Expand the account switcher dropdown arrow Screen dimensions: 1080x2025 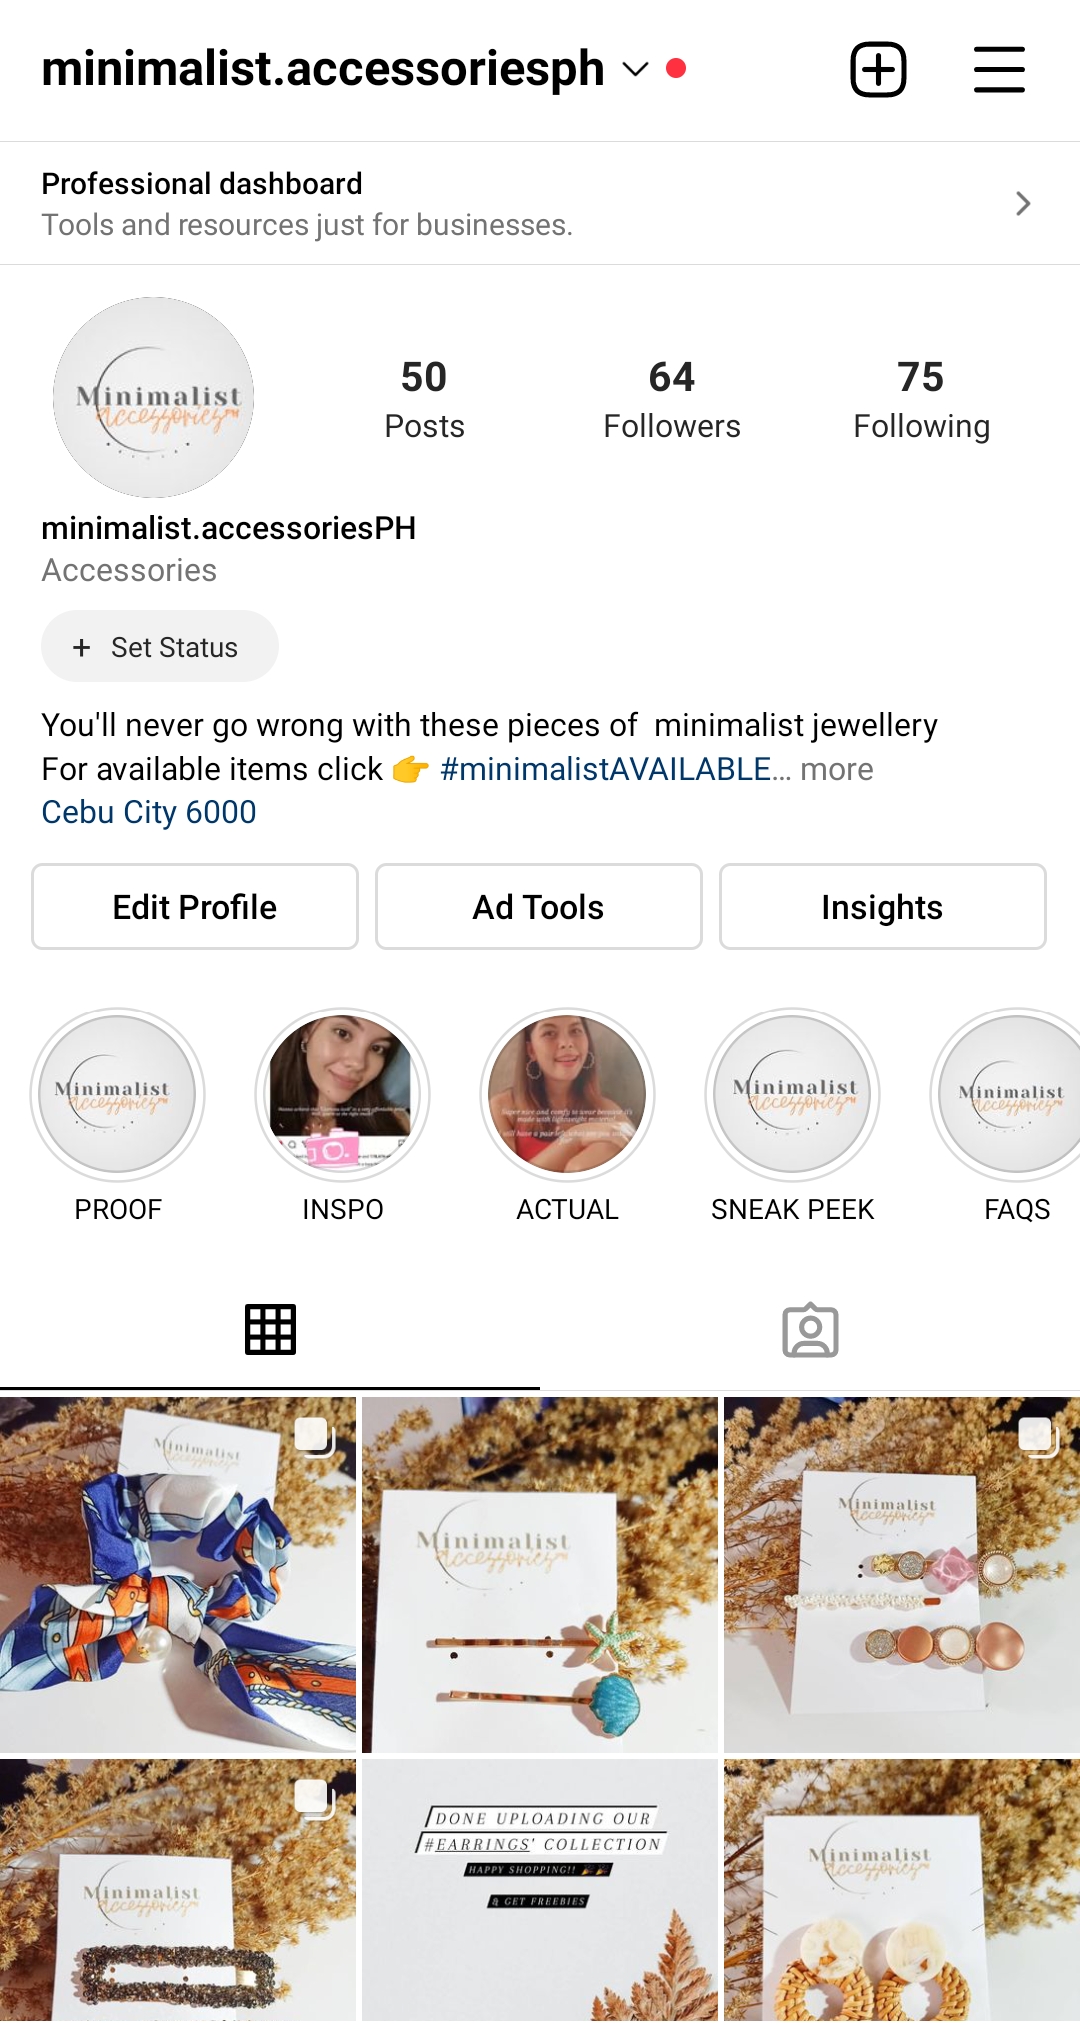coord(636,69)
